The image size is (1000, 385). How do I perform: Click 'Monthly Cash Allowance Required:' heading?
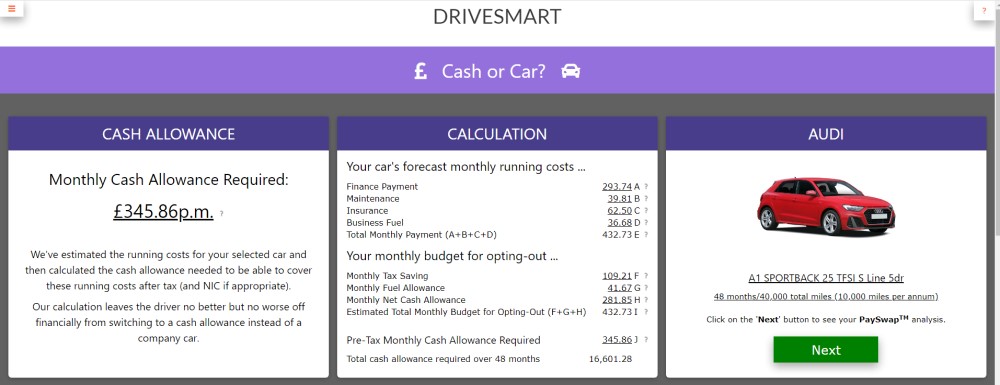pyautogui.click(x=168, y=180)
